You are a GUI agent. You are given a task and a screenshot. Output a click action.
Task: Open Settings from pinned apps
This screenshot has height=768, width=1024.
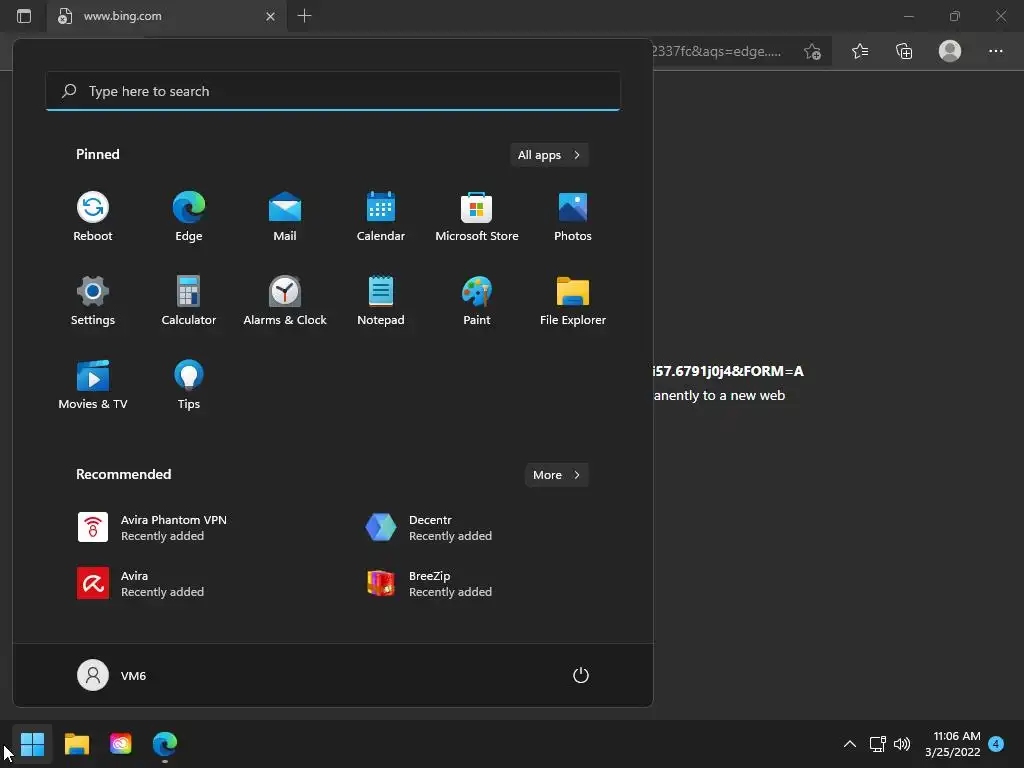[x=93, y=301]
